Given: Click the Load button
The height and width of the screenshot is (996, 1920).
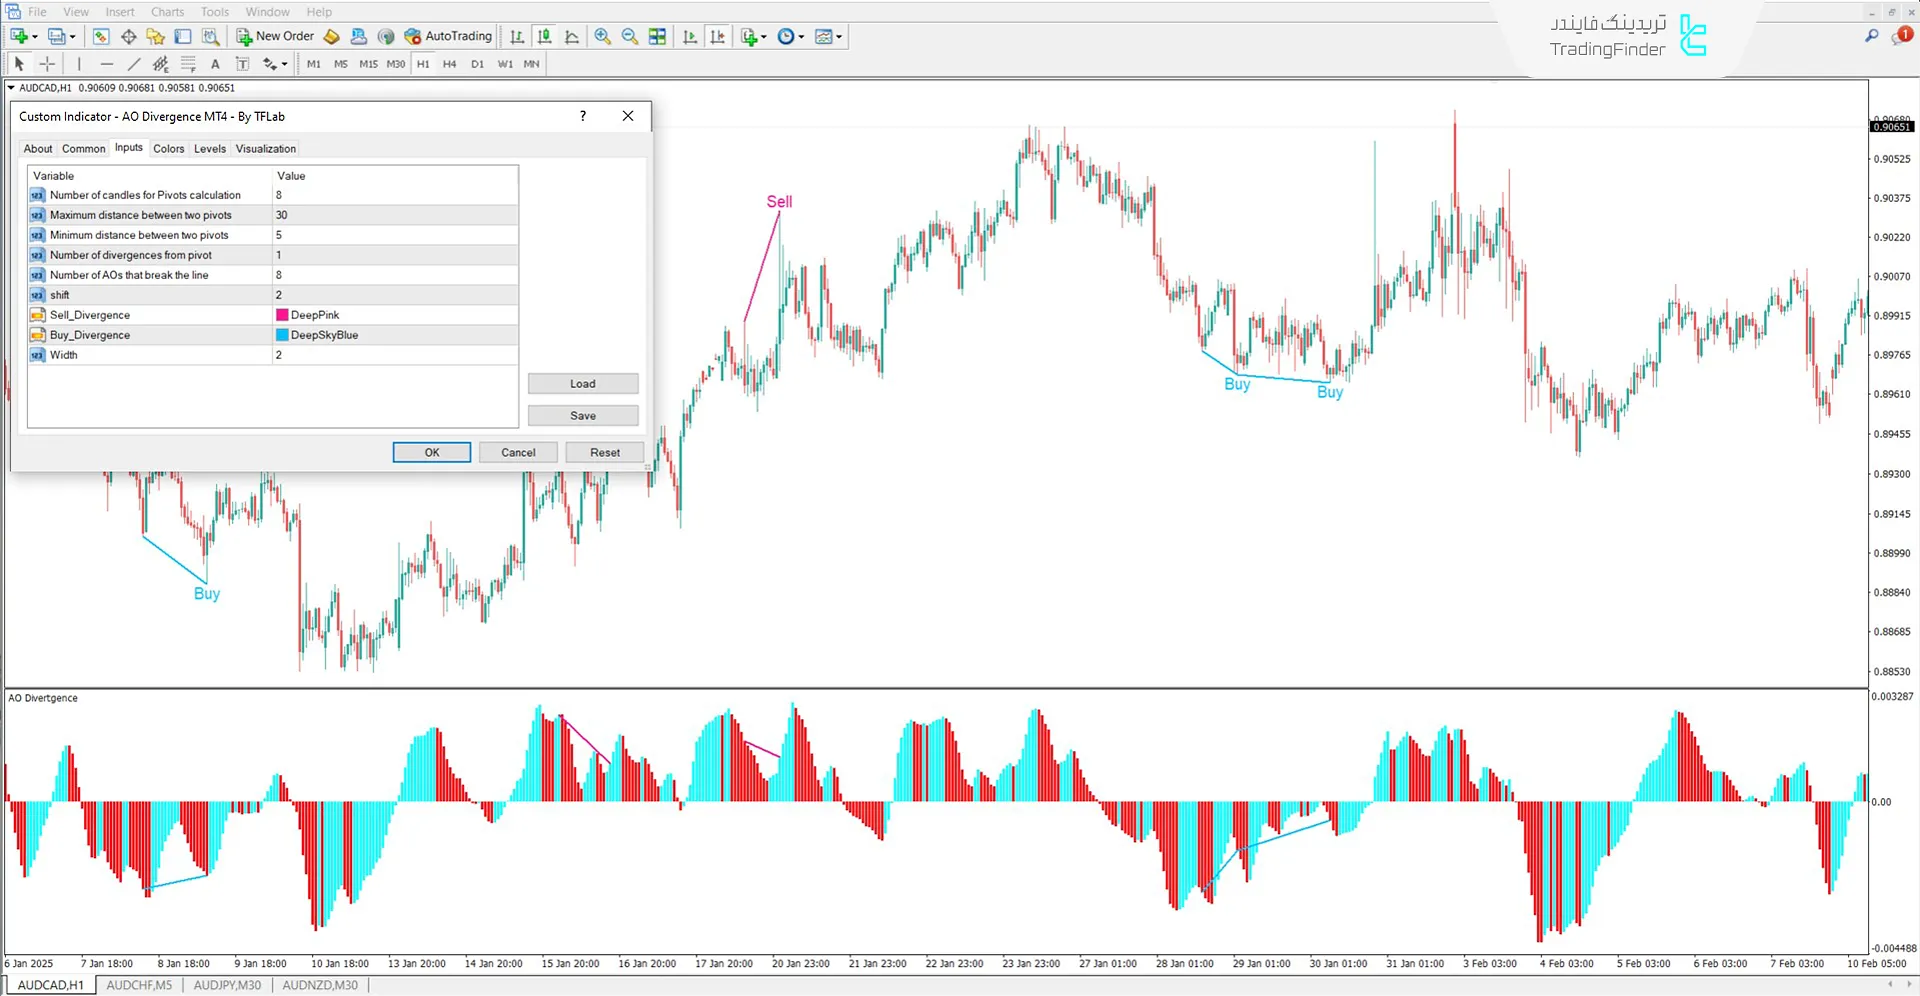Looking at the screenshot, I should pyautogui.click(x=583, y=383).
